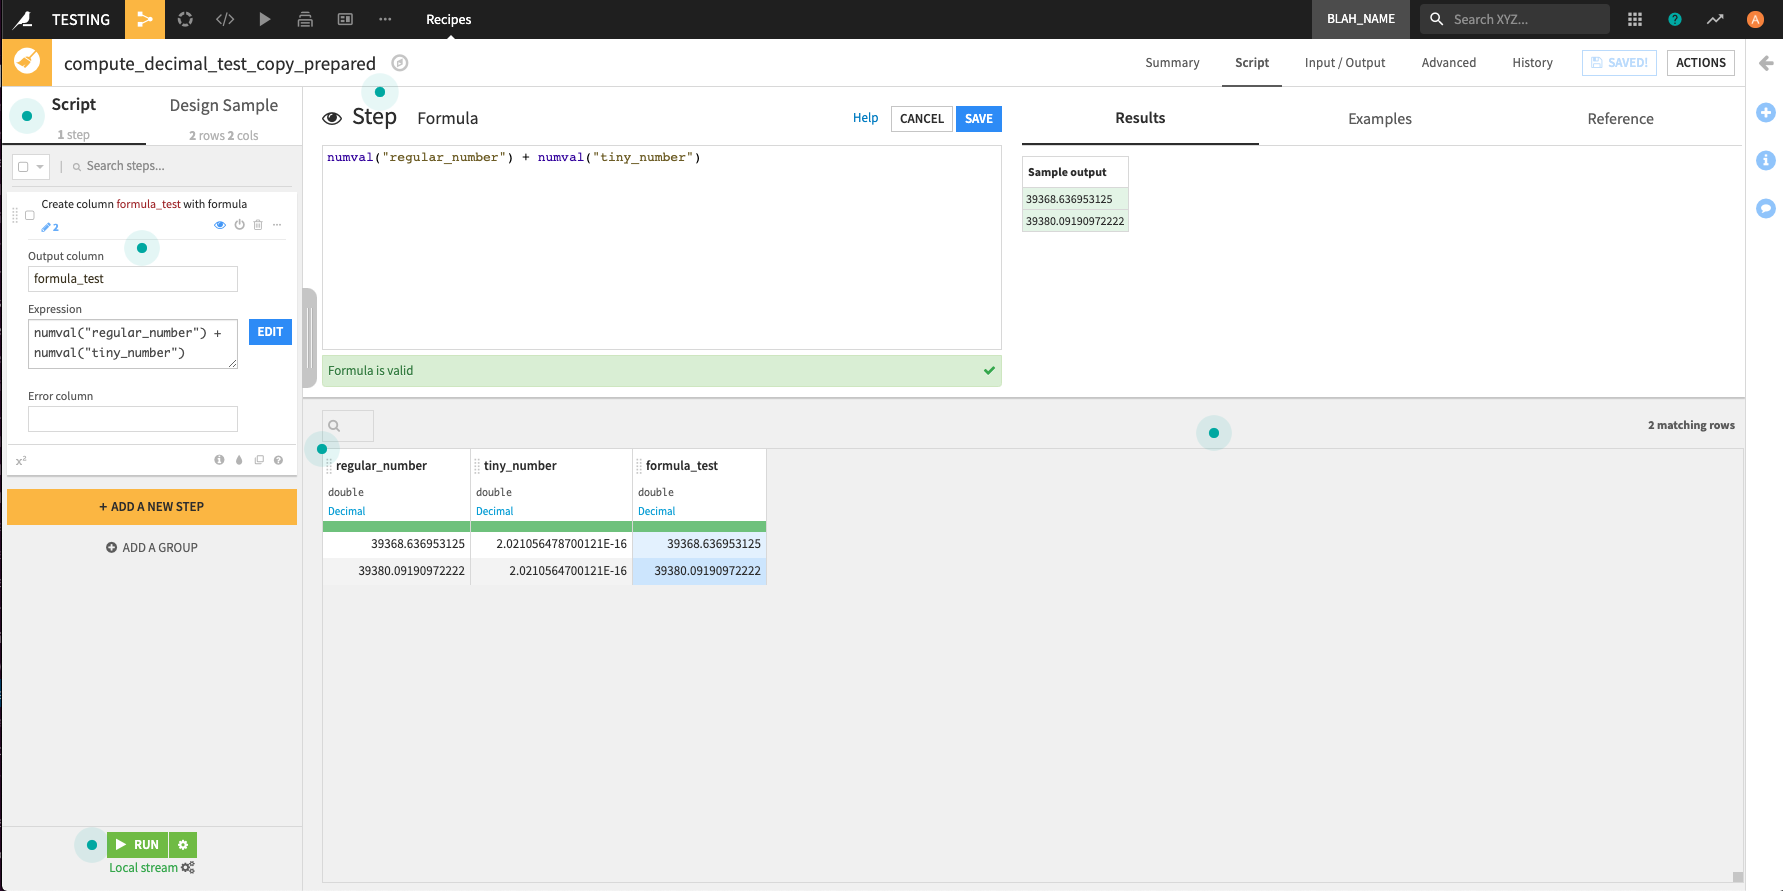Tick the formula_test step checkbox
This screenshot has height=891, width=1783.
tap(30, 215)
